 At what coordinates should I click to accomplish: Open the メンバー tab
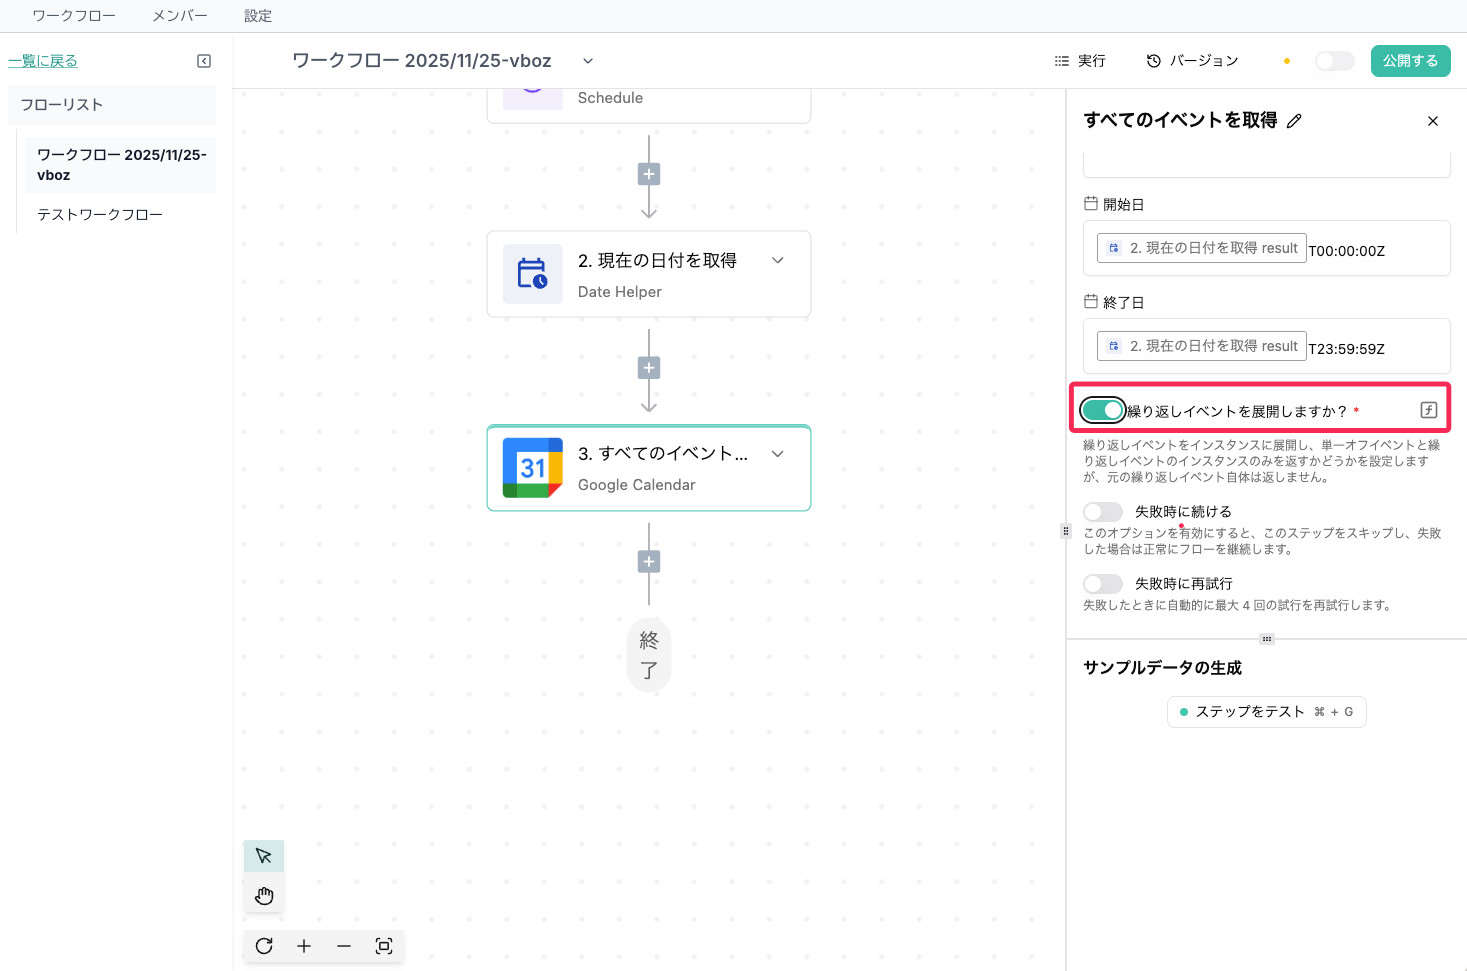point(180,16)
